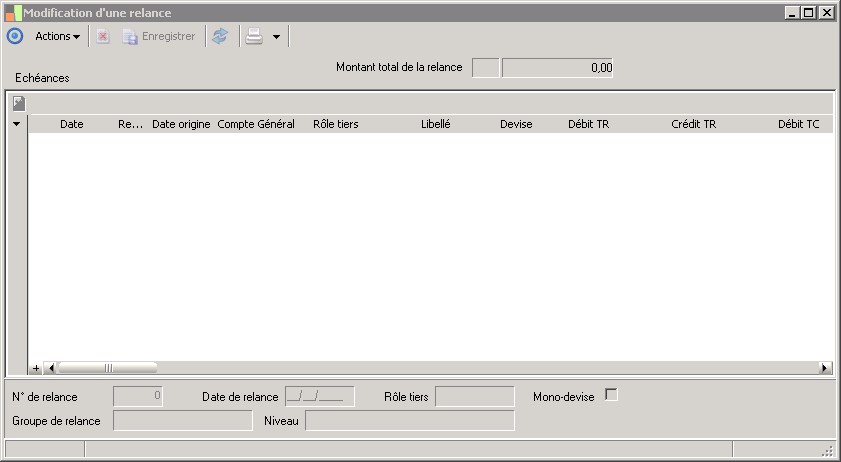Click Date origine column header
The image size is (841, 462).
click(x=181, y=124)
